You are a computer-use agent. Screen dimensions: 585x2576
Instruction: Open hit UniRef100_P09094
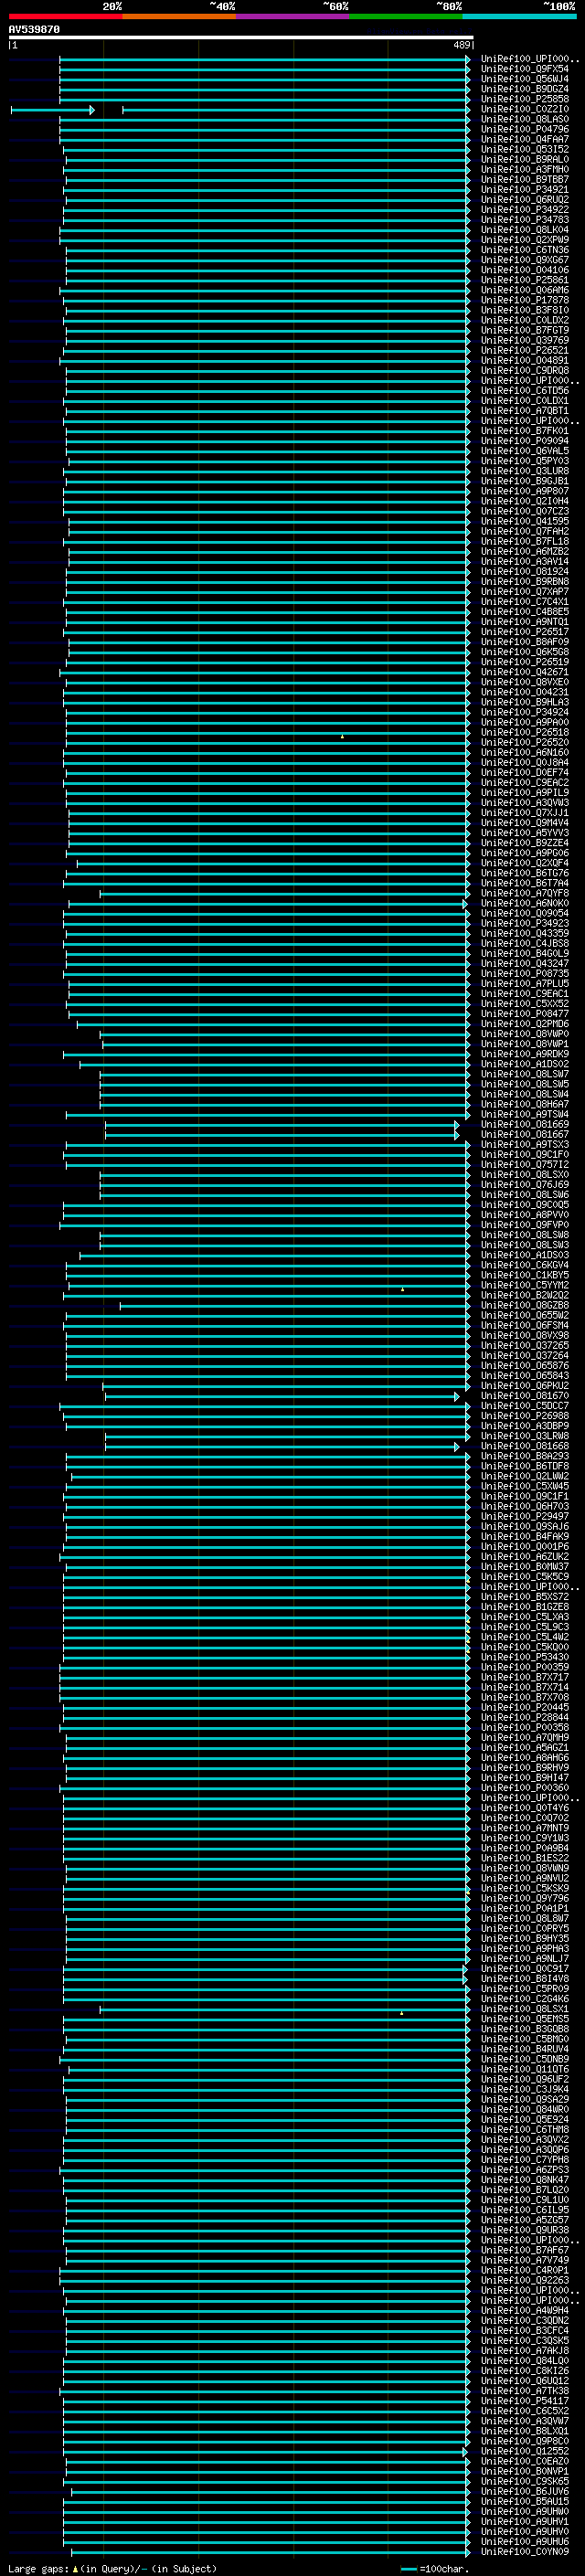pos(524,440)
